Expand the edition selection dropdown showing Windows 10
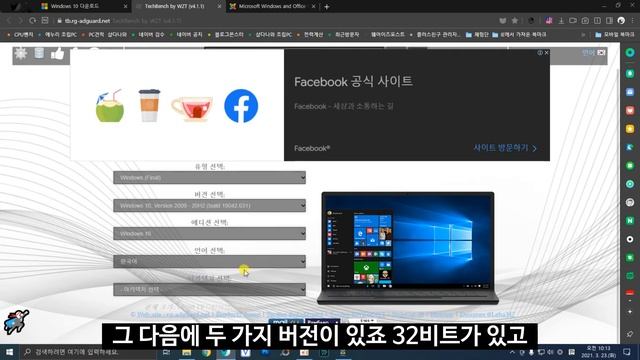The width and height of the screenshot is (640, 360). tap(209, 233)
